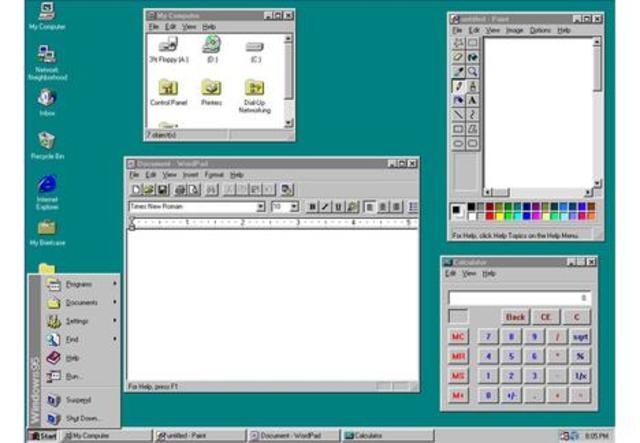Click the CE button in Calculator

pyautogui.click(x=546, y=317)
